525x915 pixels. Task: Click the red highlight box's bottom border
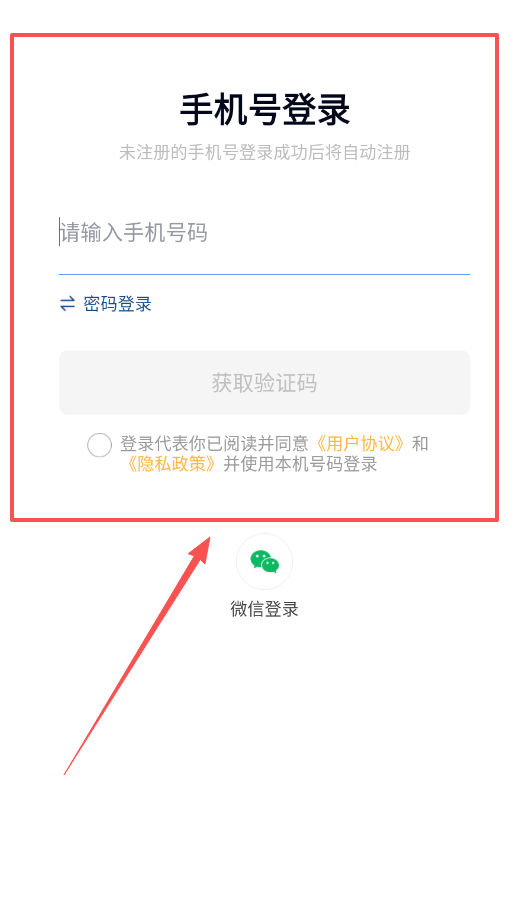(254, 519)
